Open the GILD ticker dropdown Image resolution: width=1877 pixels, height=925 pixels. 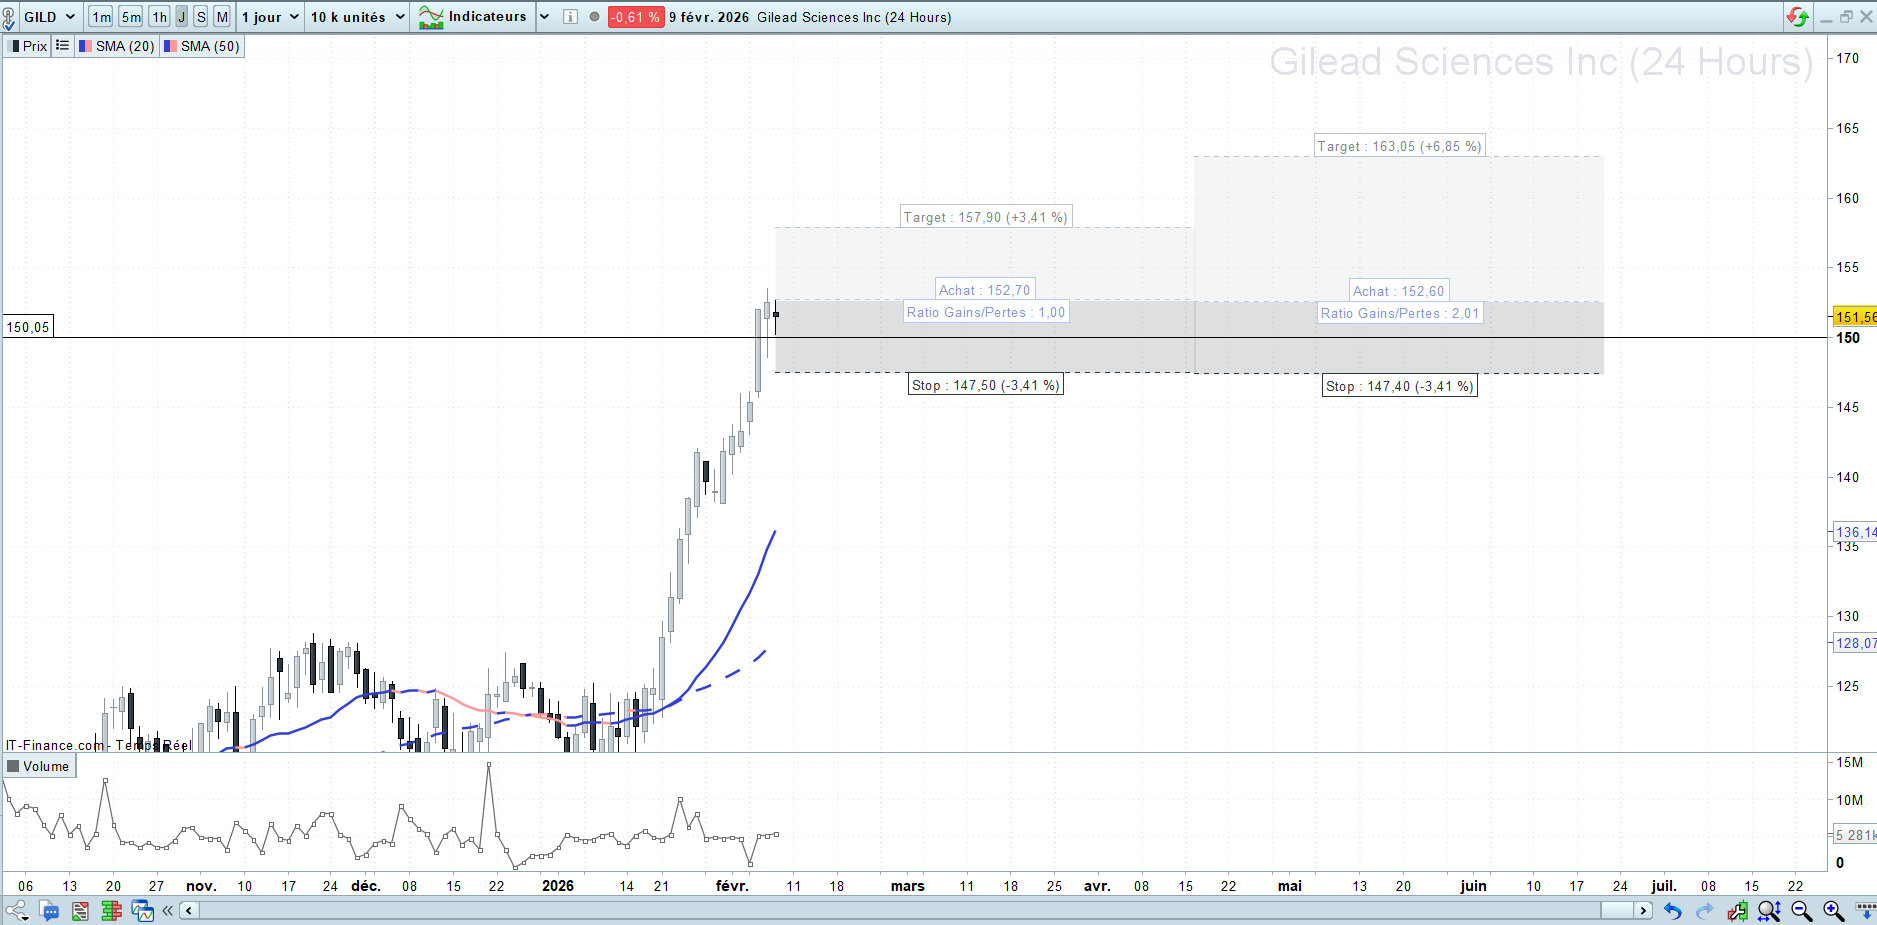[49, 17]
